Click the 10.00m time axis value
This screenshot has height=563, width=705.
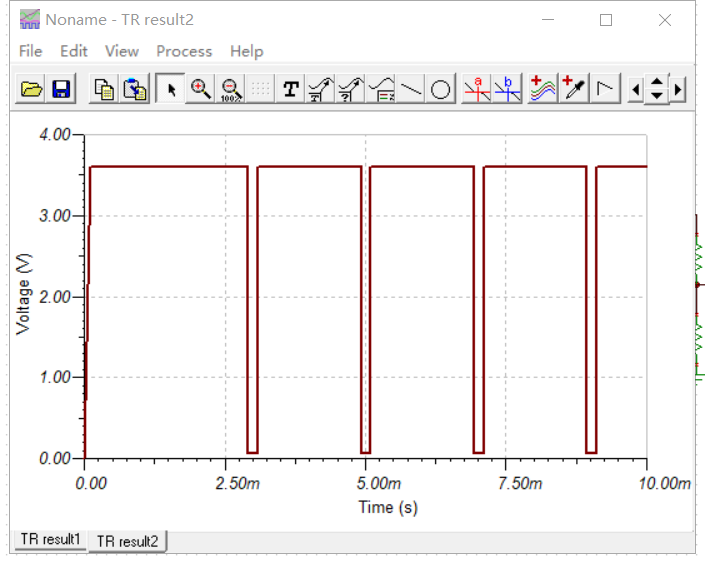pos(665,483)
